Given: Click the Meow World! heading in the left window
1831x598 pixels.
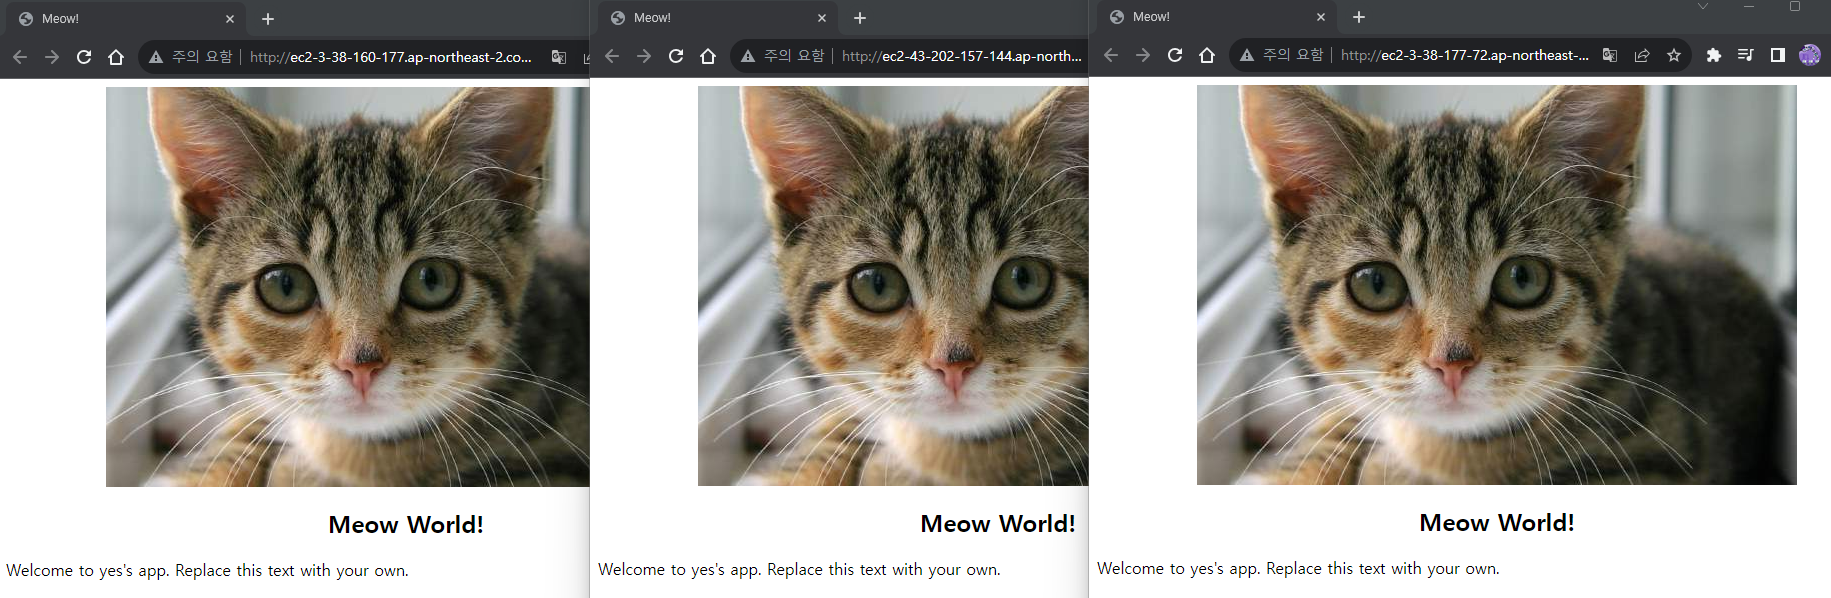Looking at the screenshot, I should coord(406,525).
